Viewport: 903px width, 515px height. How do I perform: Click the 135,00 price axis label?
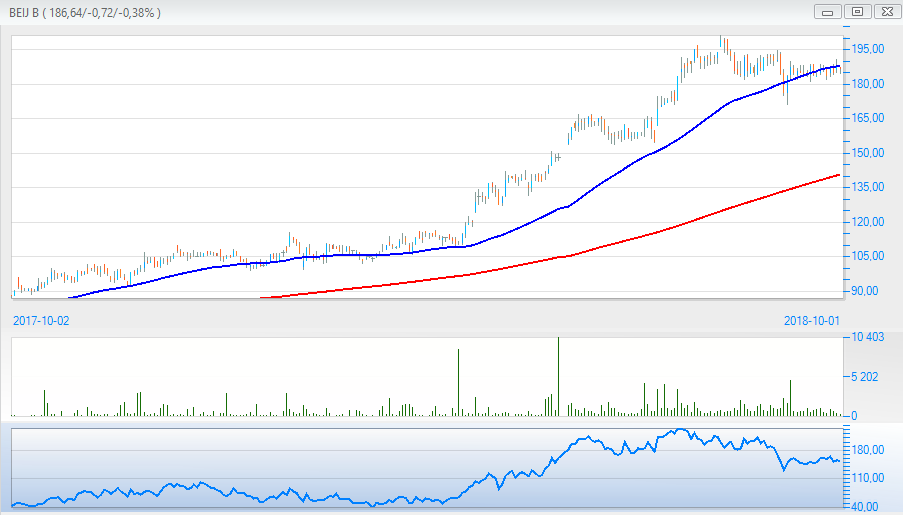coord(868,187)
